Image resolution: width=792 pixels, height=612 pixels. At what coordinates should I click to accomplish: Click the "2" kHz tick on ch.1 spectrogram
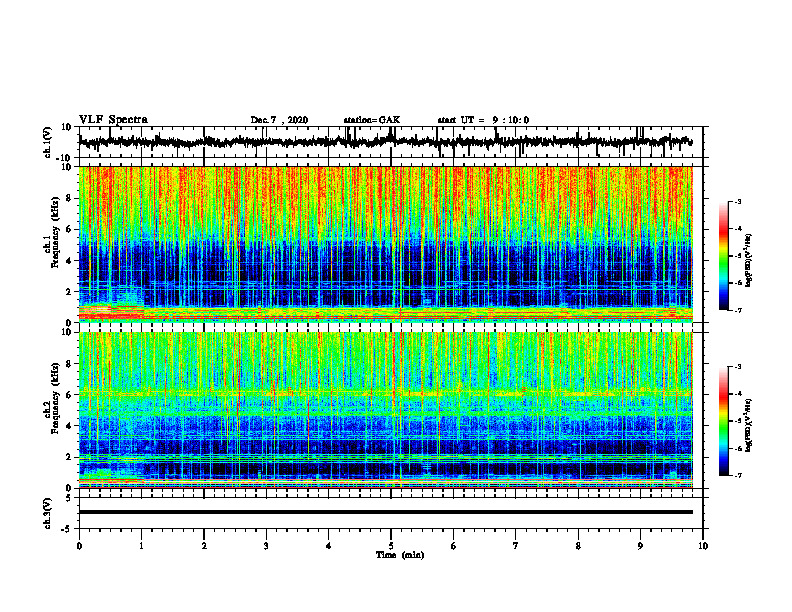tap(69, 291)
